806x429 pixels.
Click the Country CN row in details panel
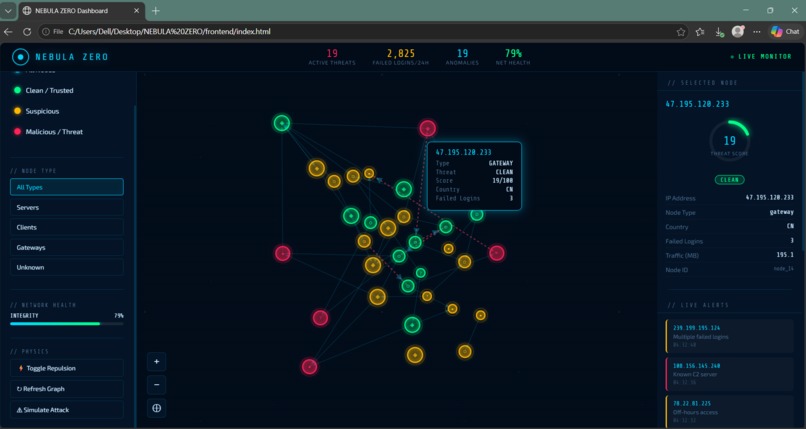[729, 227]
